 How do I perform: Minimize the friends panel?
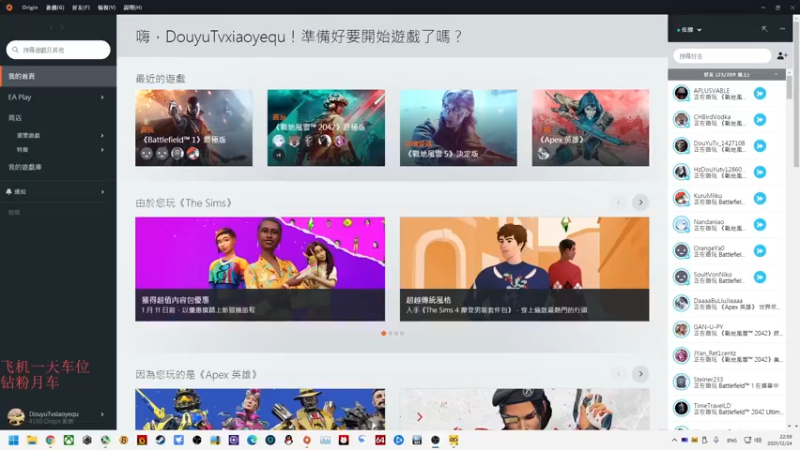click(782, 29)
